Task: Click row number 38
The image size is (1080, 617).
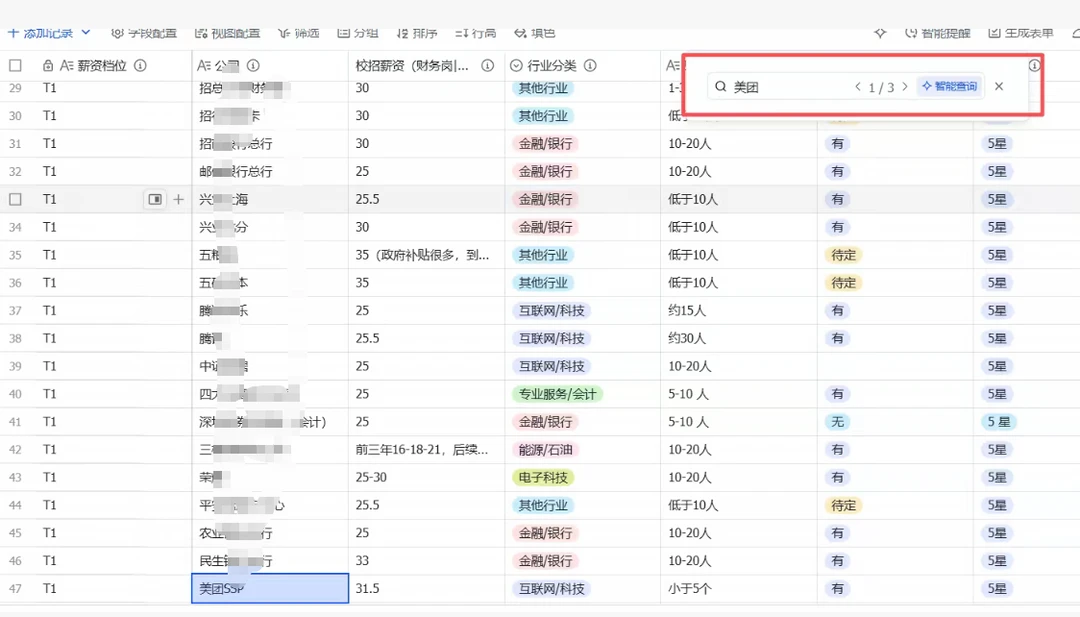Action: 15,338
